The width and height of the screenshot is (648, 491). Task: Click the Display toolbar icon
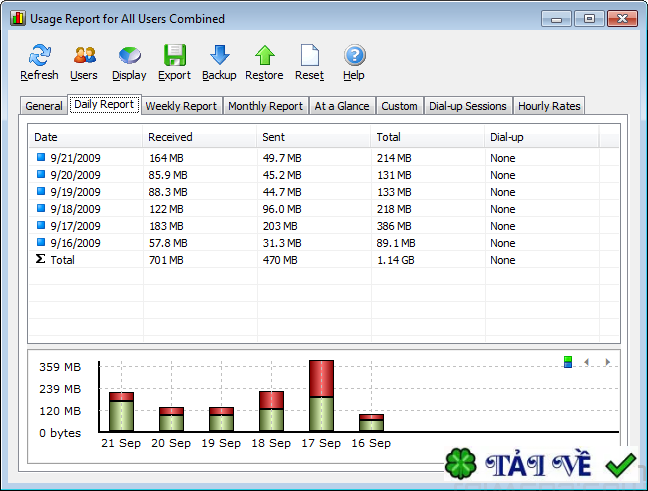129,56
